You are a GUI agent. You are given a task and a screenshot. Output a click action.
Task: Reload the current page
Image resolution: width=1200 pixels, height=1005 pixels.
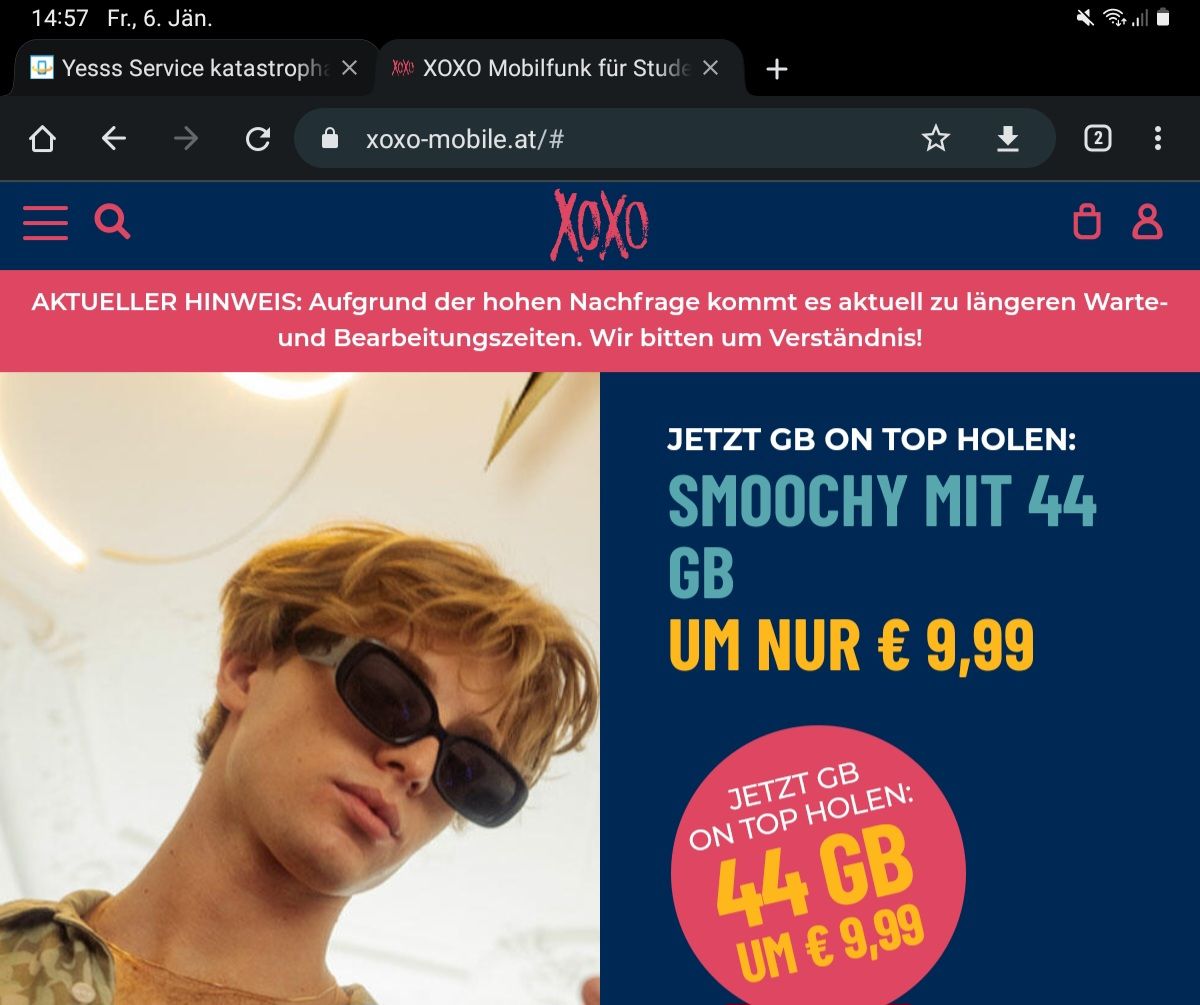click(258, 138)
